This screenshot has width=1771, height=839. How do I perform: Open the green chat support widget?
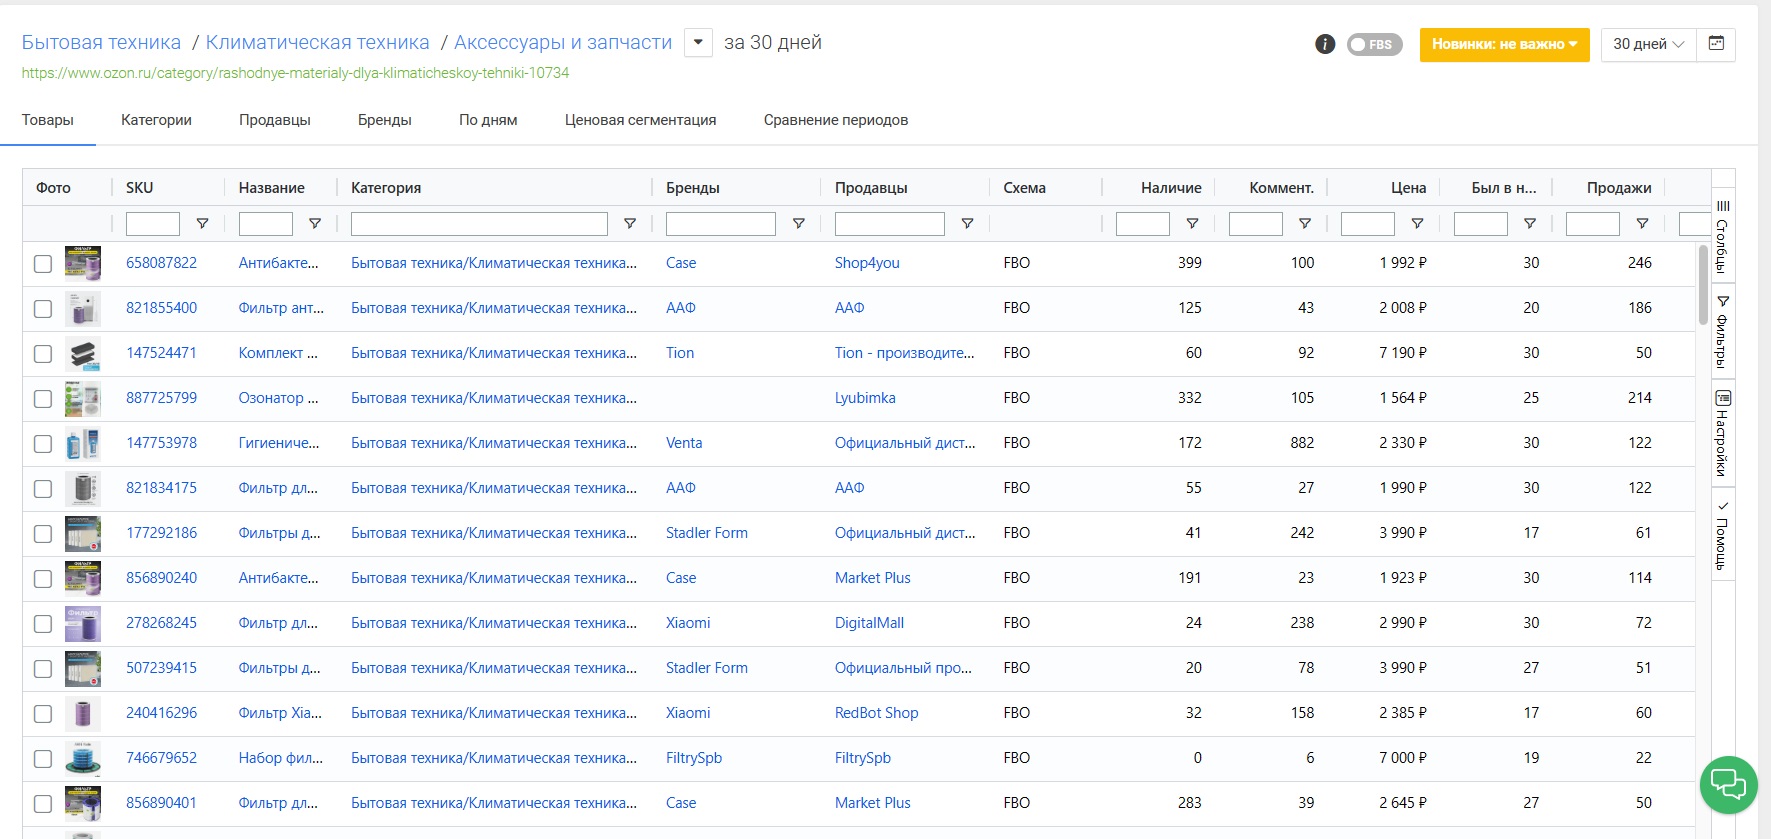click(x=1728, y=784)
